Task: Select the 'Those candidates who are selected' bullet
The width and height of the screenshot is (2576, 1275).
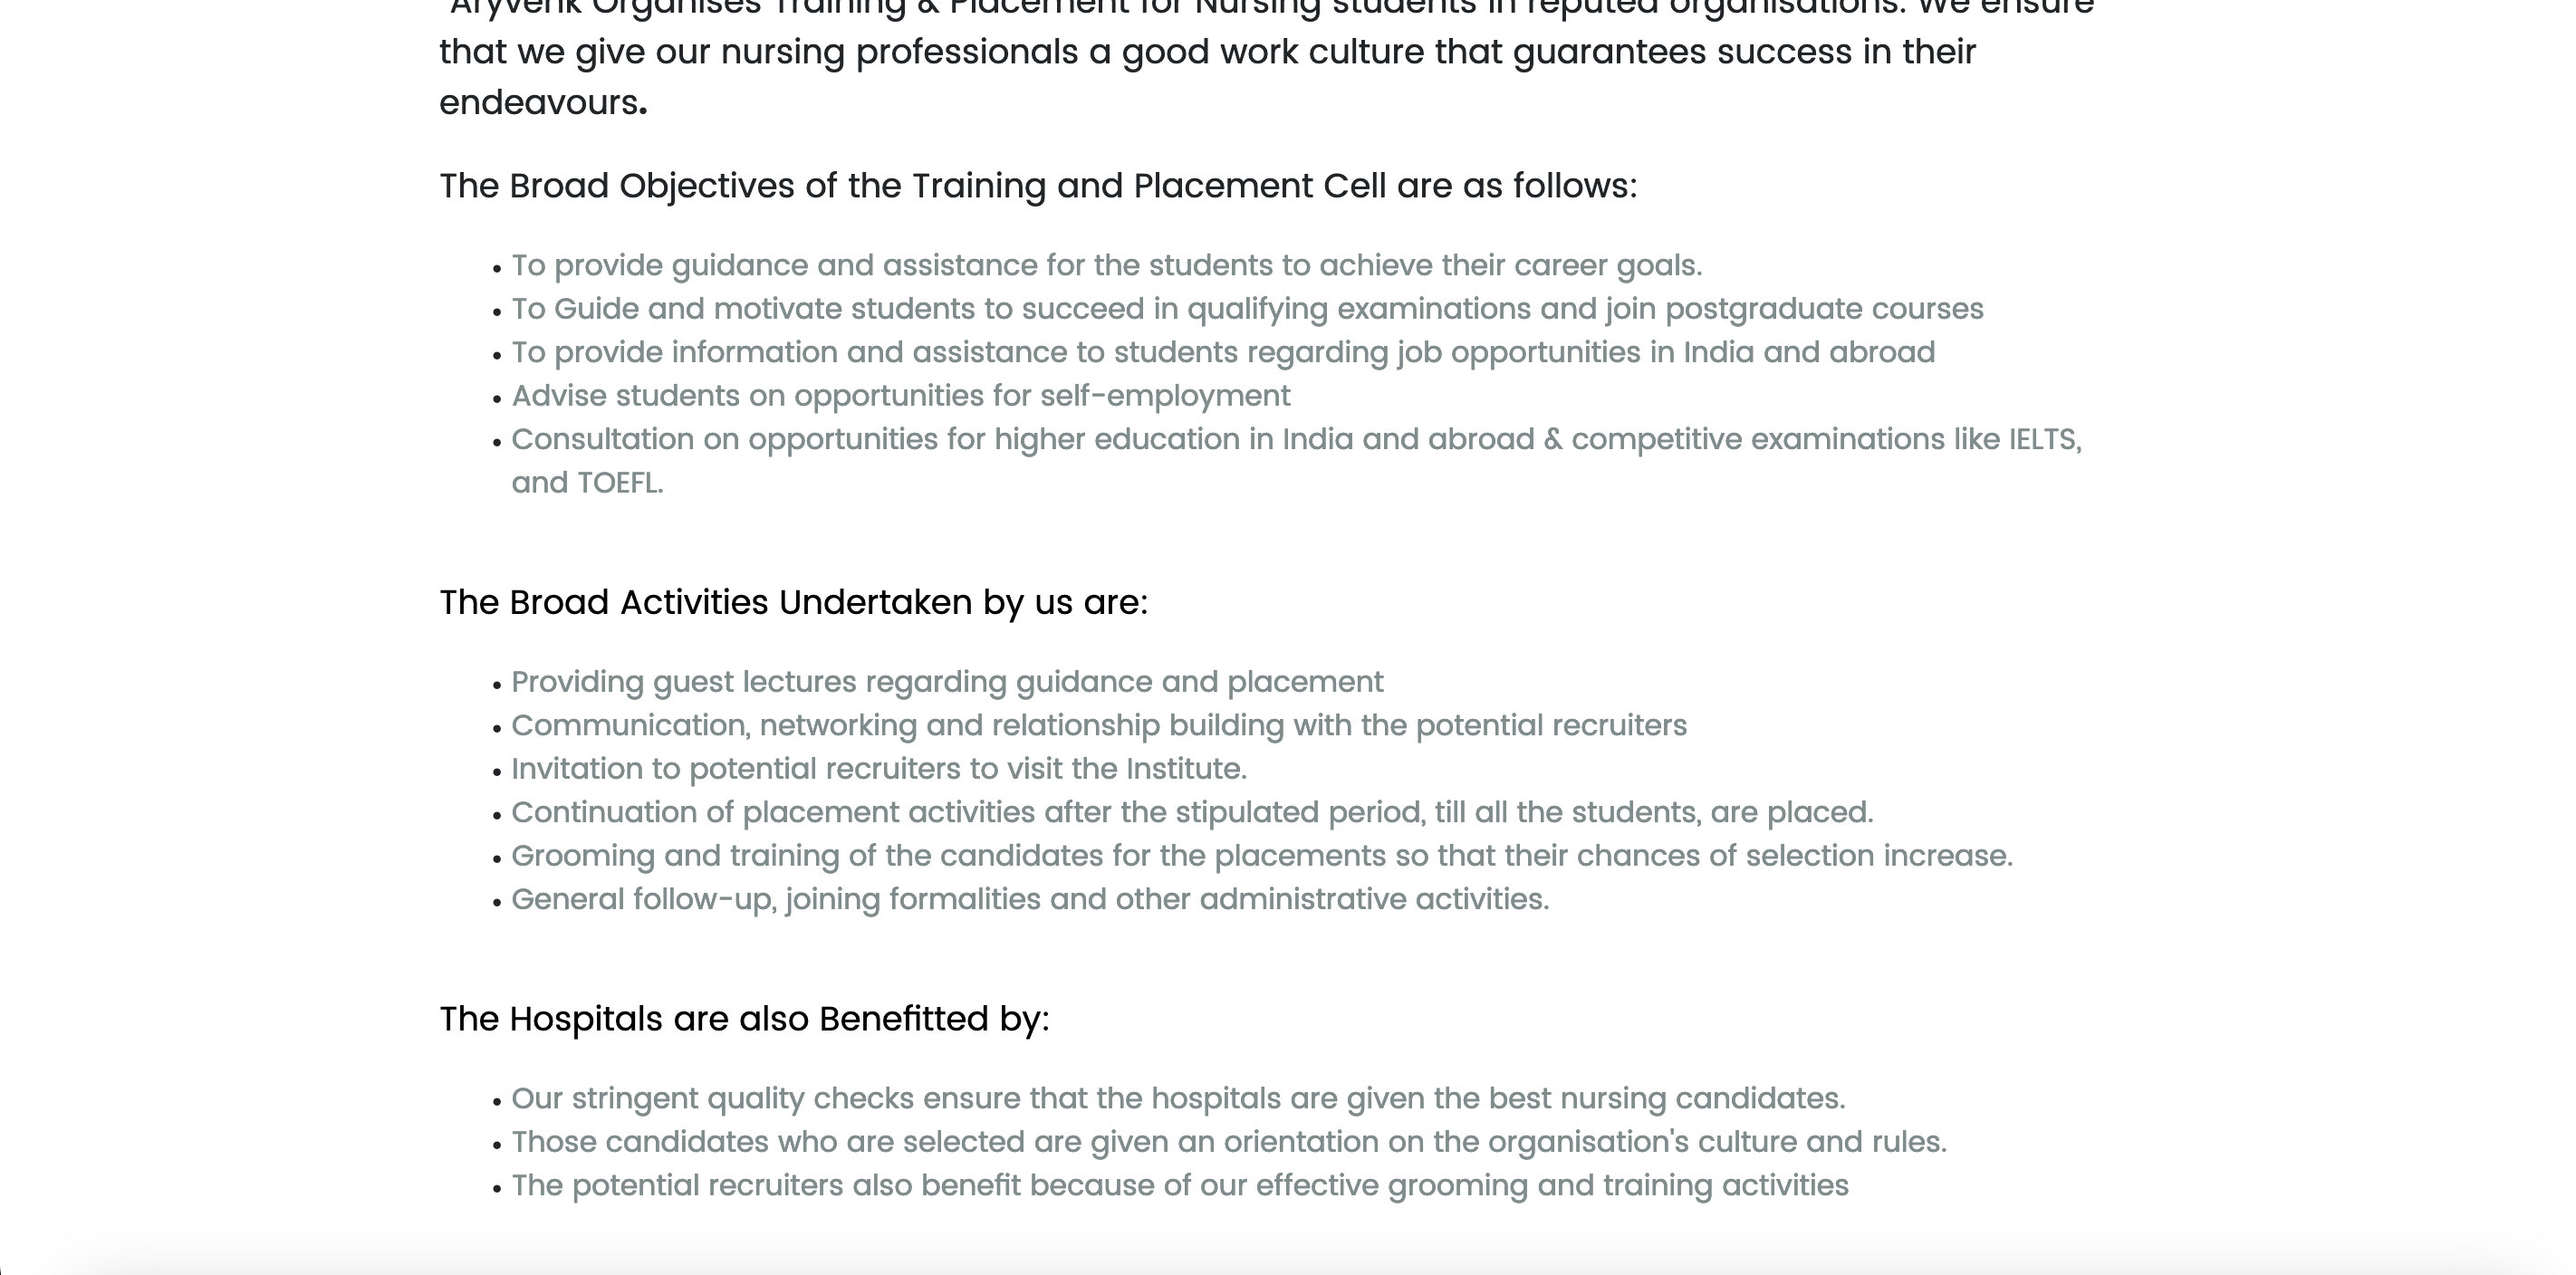Action: 1228,1142
